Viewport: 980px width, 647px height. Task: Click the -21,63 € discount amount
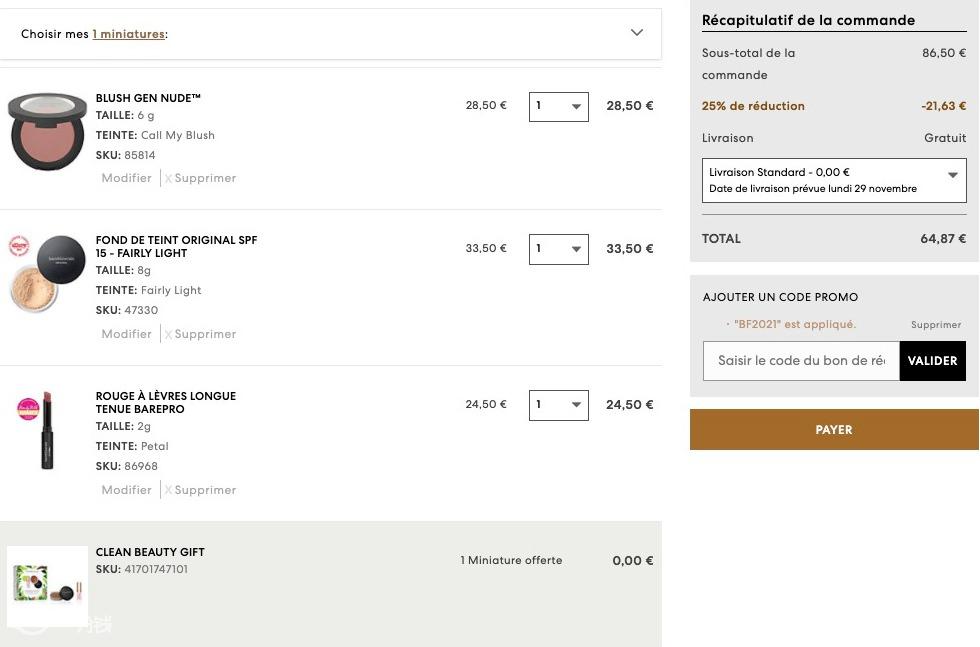[x=944, y=106]
